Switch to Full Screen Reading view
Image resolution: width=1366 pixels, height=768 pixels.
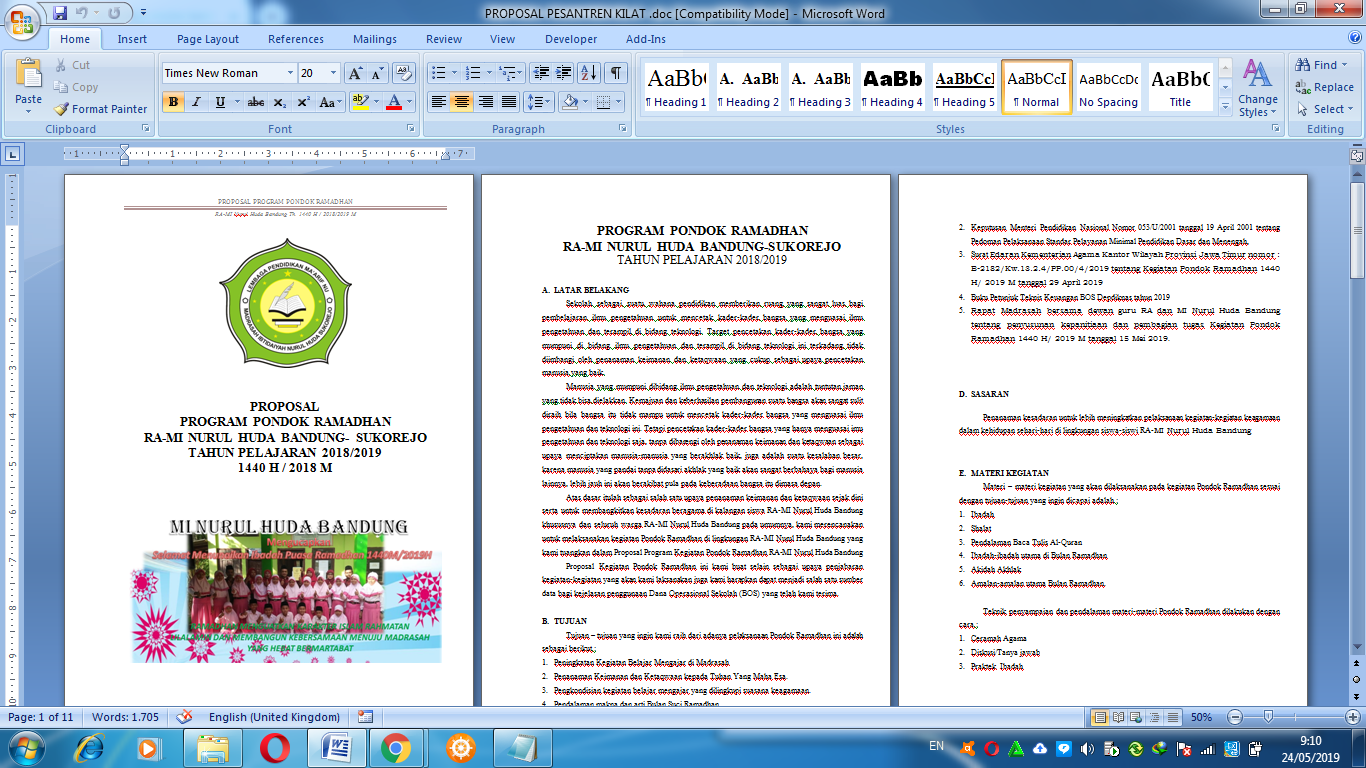[1120, 717]
